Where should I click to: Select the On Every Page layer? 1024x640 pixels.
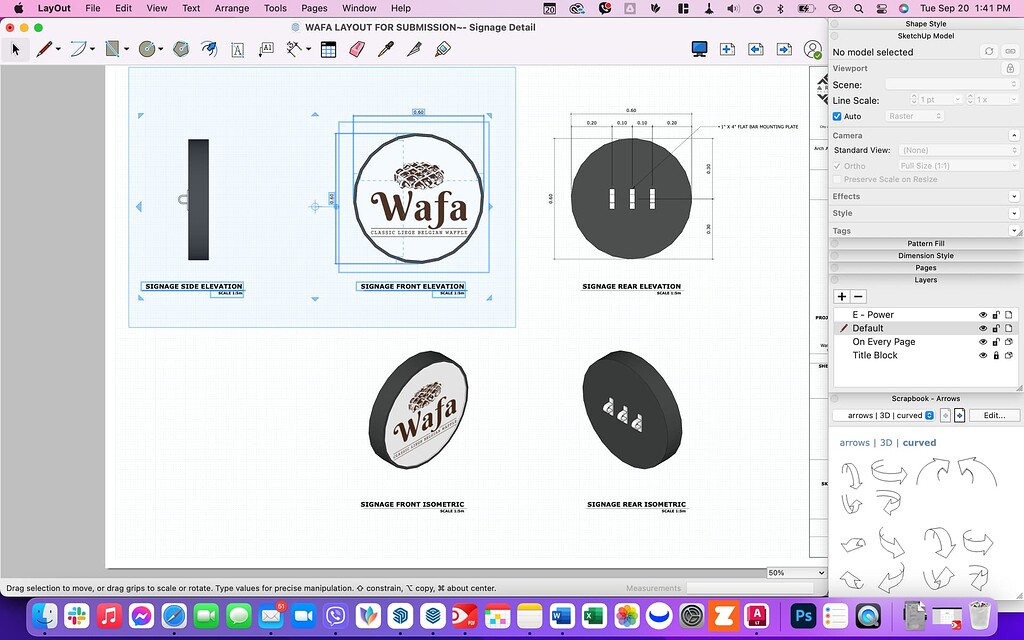click(x=883, y=342)
